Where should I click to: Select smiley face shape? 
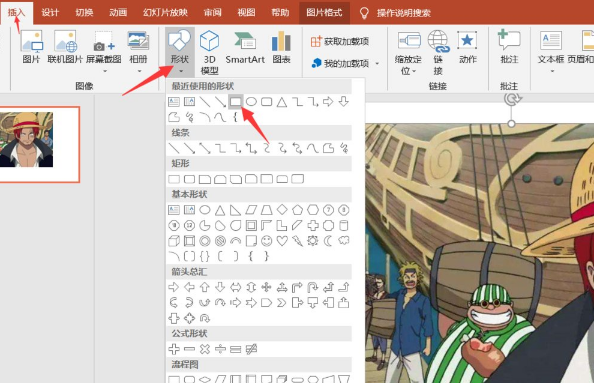267,241
